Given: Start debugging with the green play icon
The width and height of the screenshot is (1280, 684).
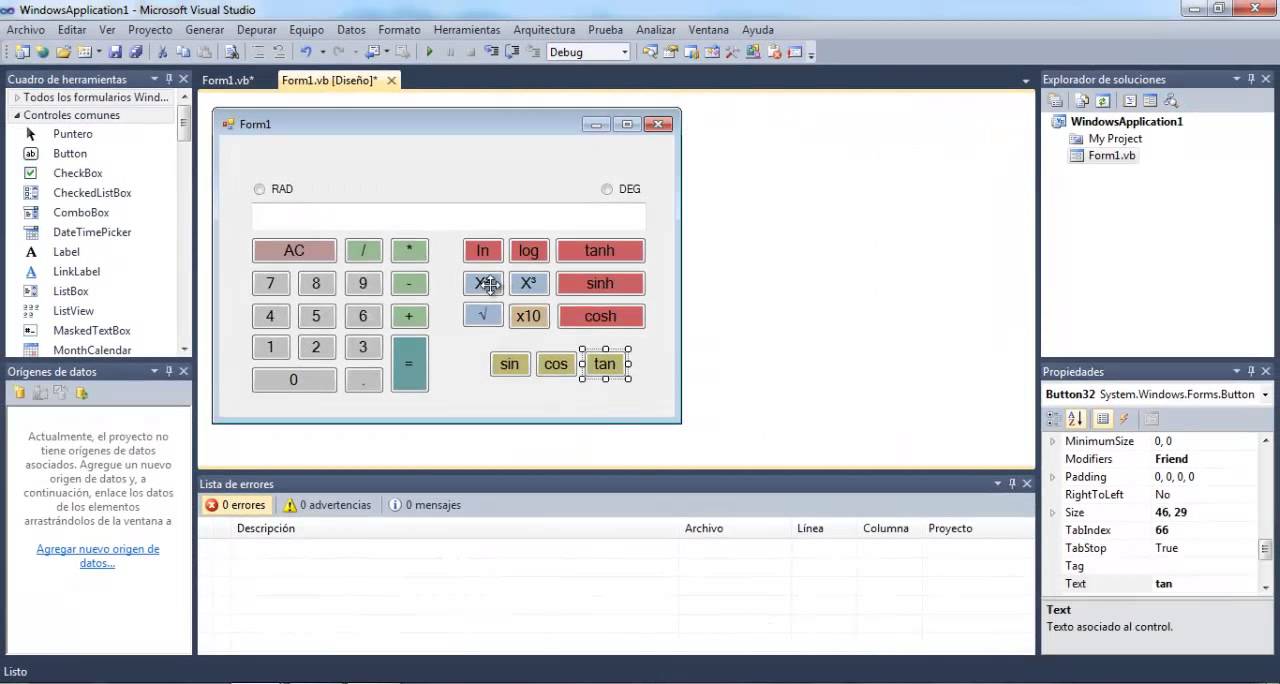Looking at the screenshot, I should click(429, 52).
